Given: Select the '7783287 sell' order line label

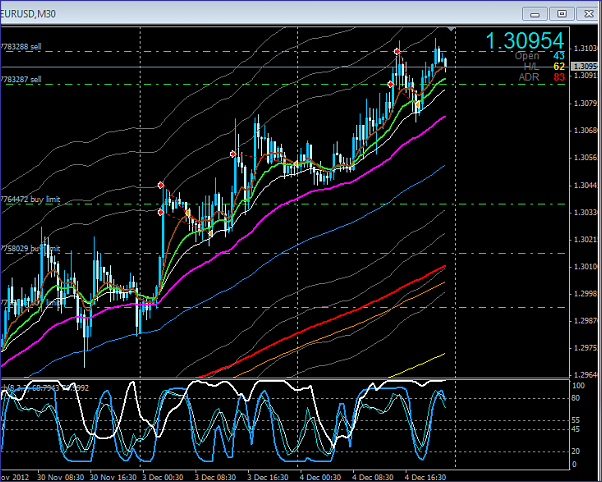Looking at the screenshot, I should 21,80.
